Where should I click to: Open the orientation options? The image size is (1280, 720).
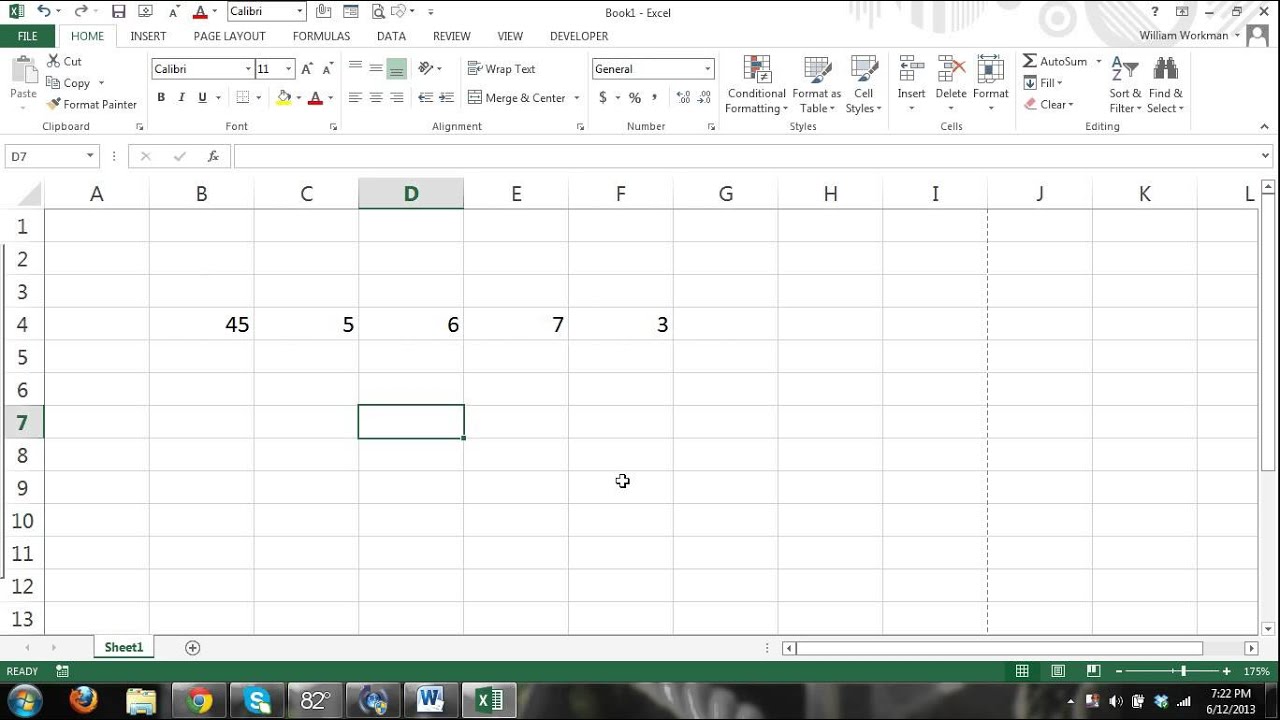click(x=430, y=68)
